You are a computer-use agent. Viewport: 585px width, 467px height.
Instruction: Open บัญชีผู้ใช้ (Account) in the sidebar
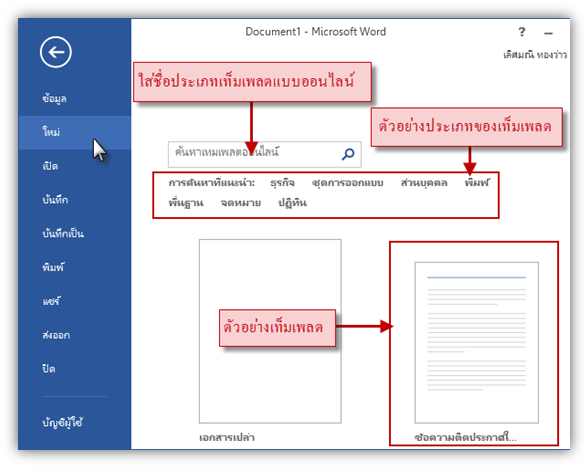pos(63,423)
